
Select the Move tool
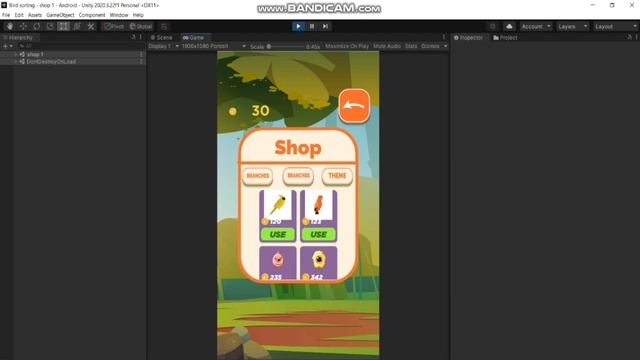pos(23,27)
